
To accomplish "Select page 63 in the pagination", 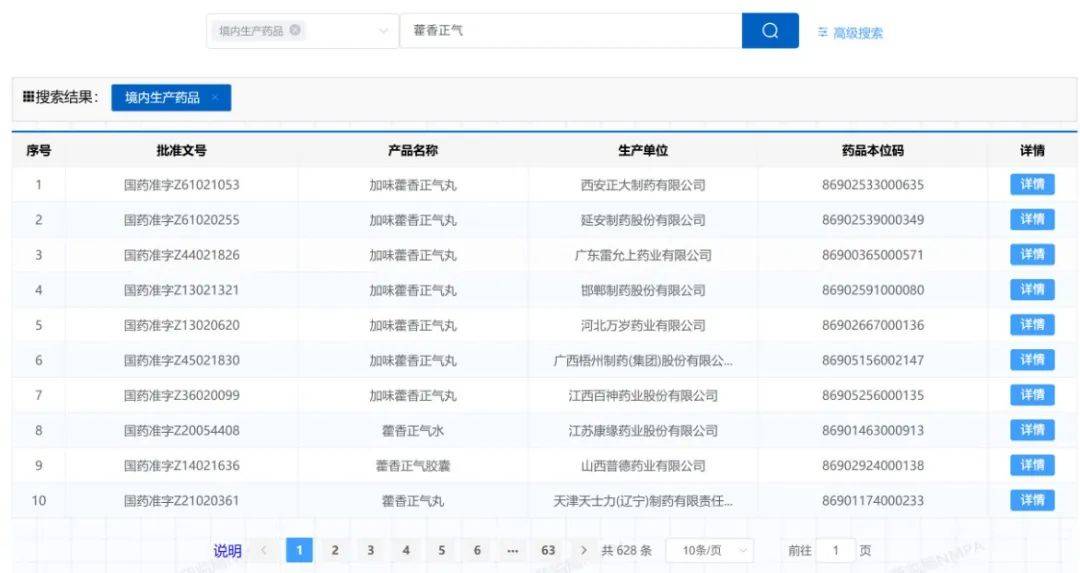I will point(548,550).
